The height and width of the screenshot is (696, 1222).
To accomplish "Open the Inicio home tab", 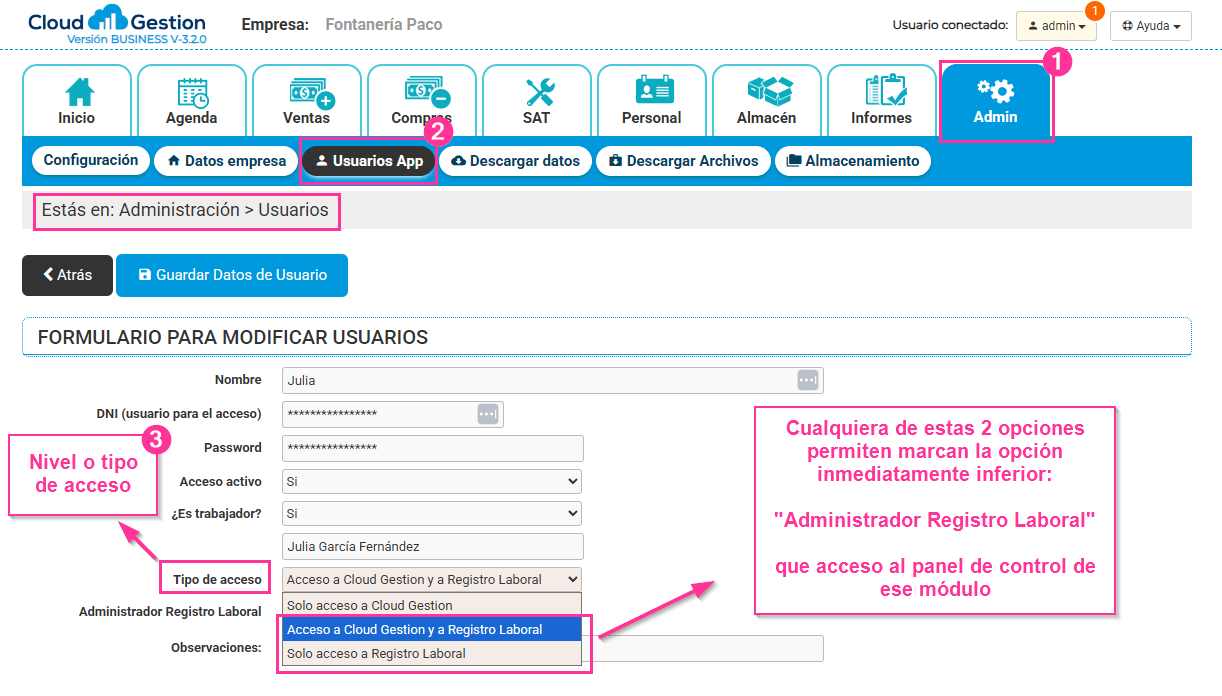I will click(x=77, y=101).
